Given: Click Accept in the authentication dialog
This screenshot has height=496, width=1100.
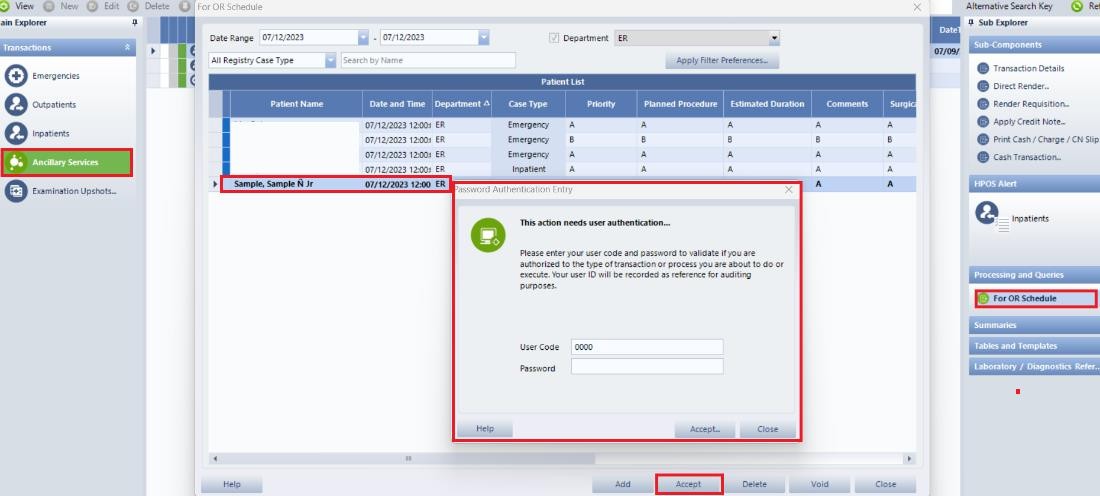Looking at the screenshot, I should [705, 429].
